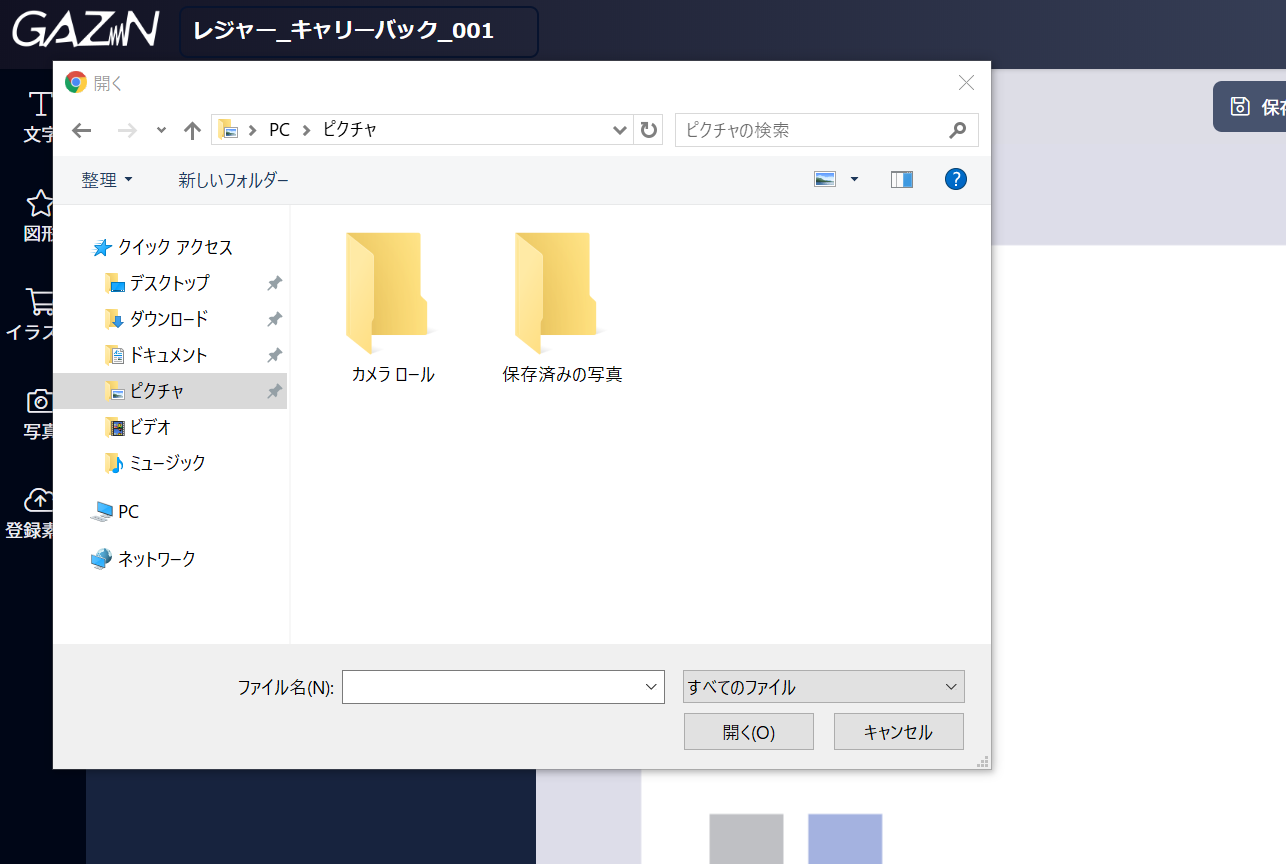This screenshot has width=1286, height=864.
Task: Click the cloud upload registered materials icon
Action: tap(39, 500)
